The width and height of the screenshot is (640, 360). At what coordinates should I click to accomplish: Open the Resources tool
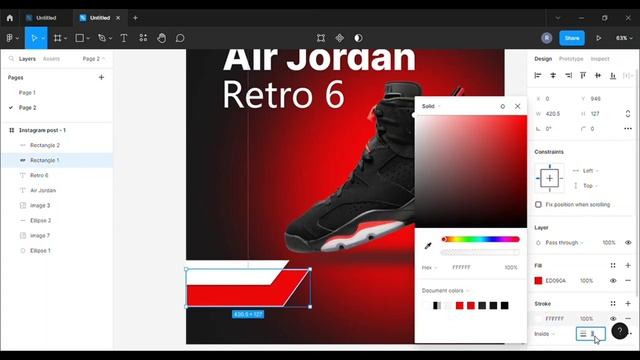tap(143, 38)
